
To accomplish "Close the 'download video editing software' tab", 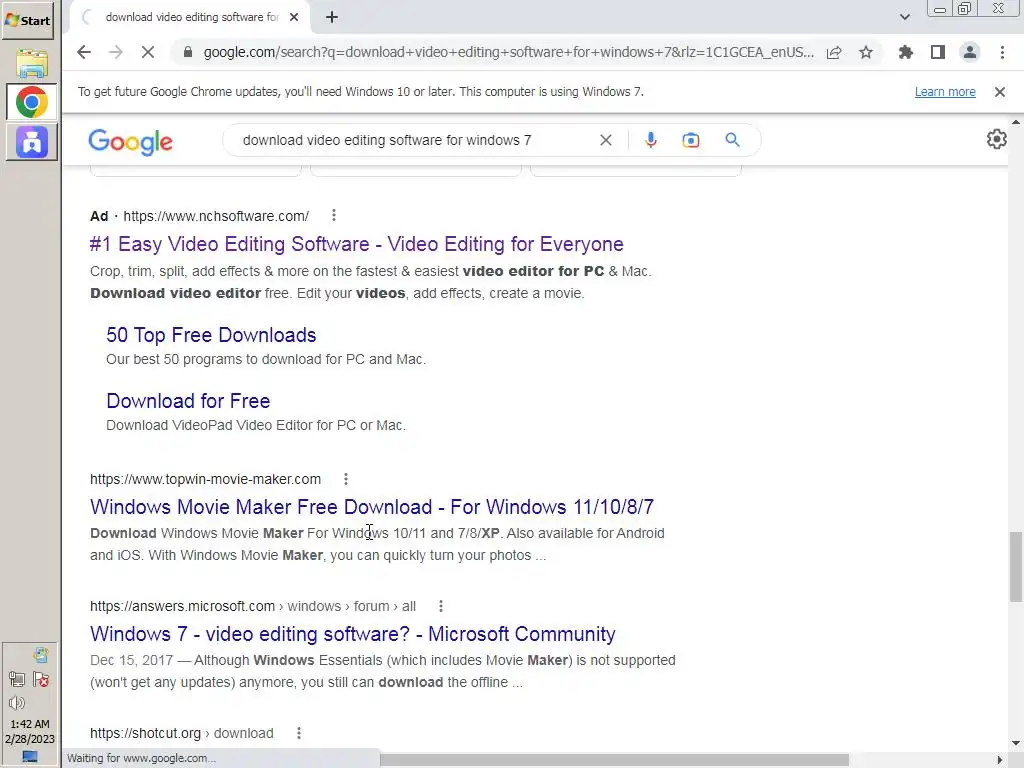I will [294, 17].
